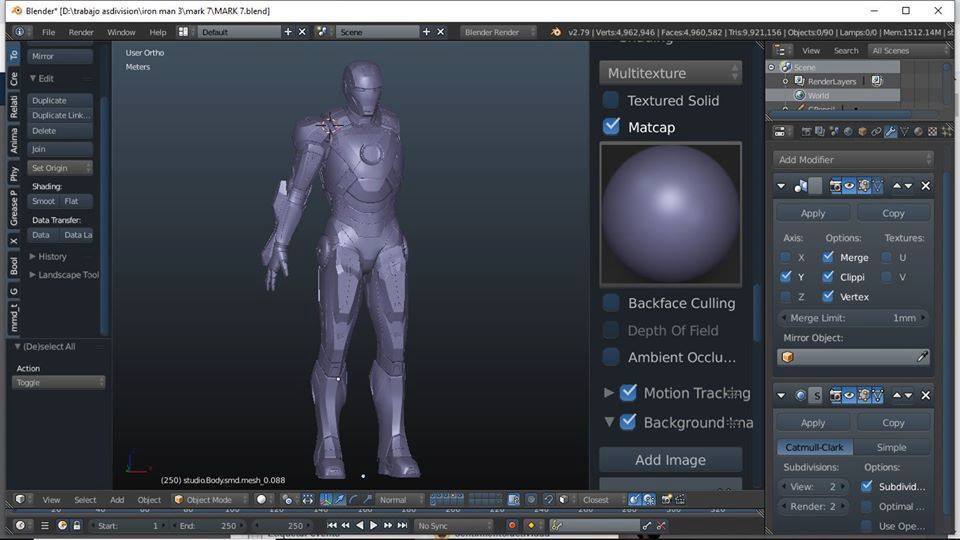
Task: Click the Blender logo icon in the header
Action: 555,32
